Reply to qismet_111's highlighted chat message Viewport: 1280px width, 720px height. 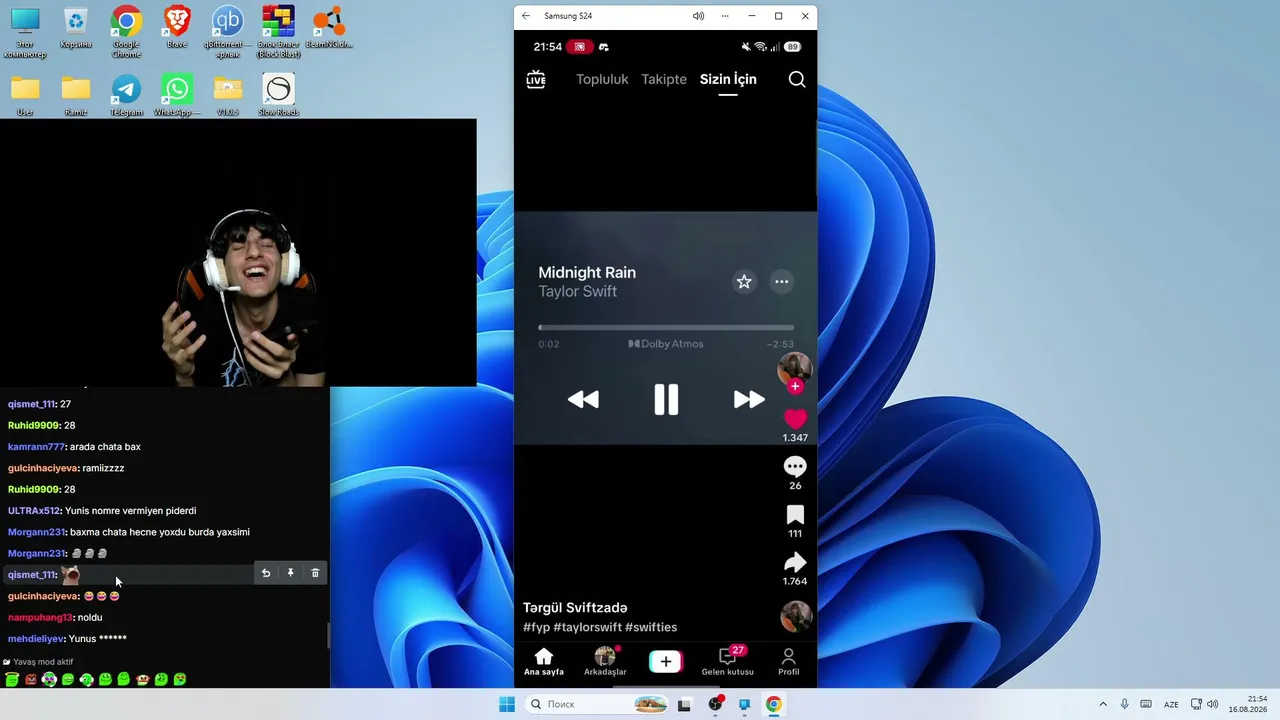266,573
